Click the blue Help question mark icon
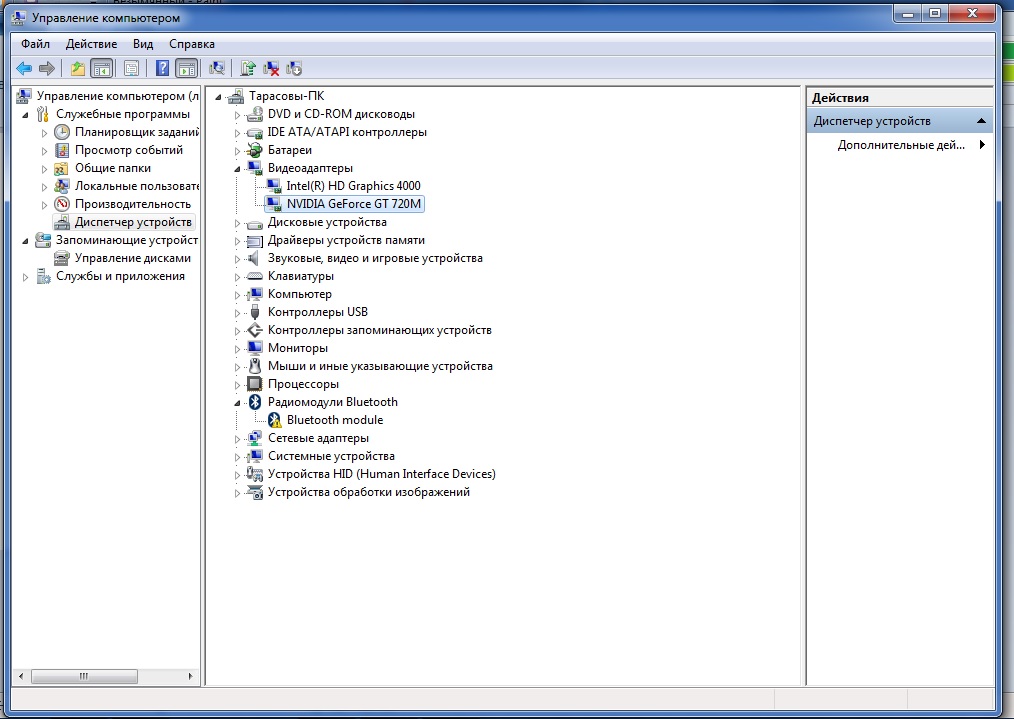Image resolution: width=1014 pixels, height=719 pixels. (x=162, y=69)
